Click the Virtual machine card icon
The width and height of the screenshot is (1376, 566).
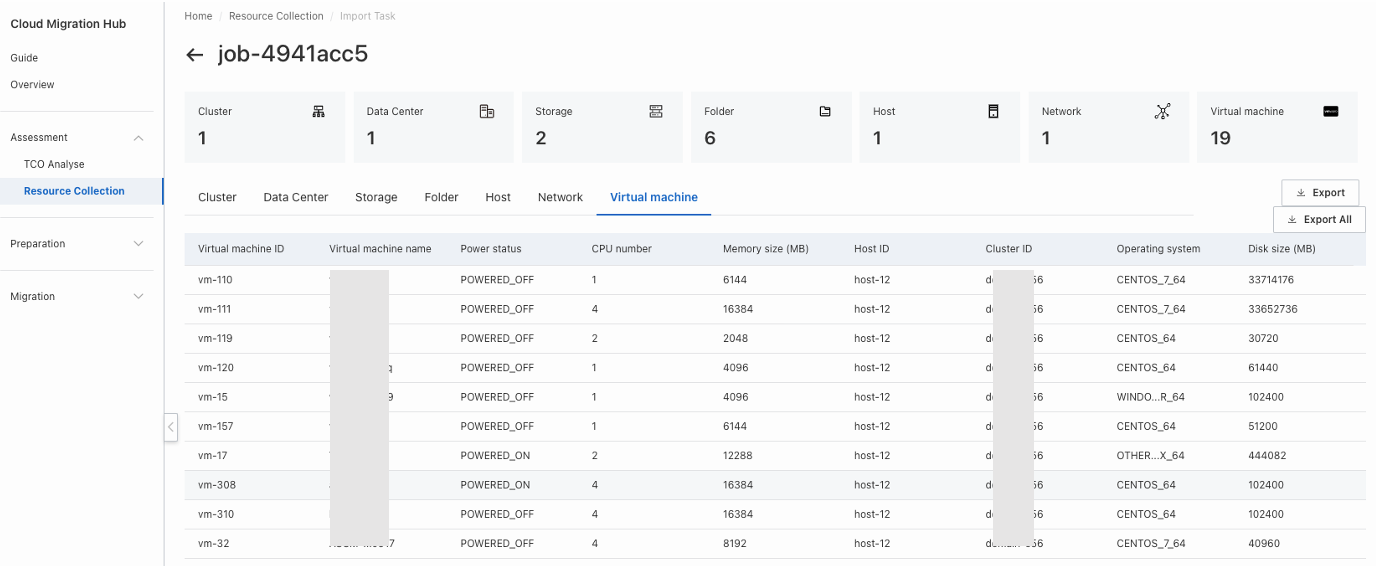pyautogui.click(x=1330, y=112)
